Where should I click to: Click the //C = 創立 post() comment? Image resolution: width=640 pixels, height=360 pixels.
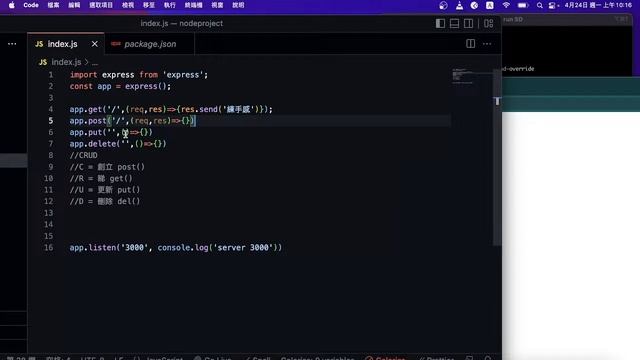107,167
